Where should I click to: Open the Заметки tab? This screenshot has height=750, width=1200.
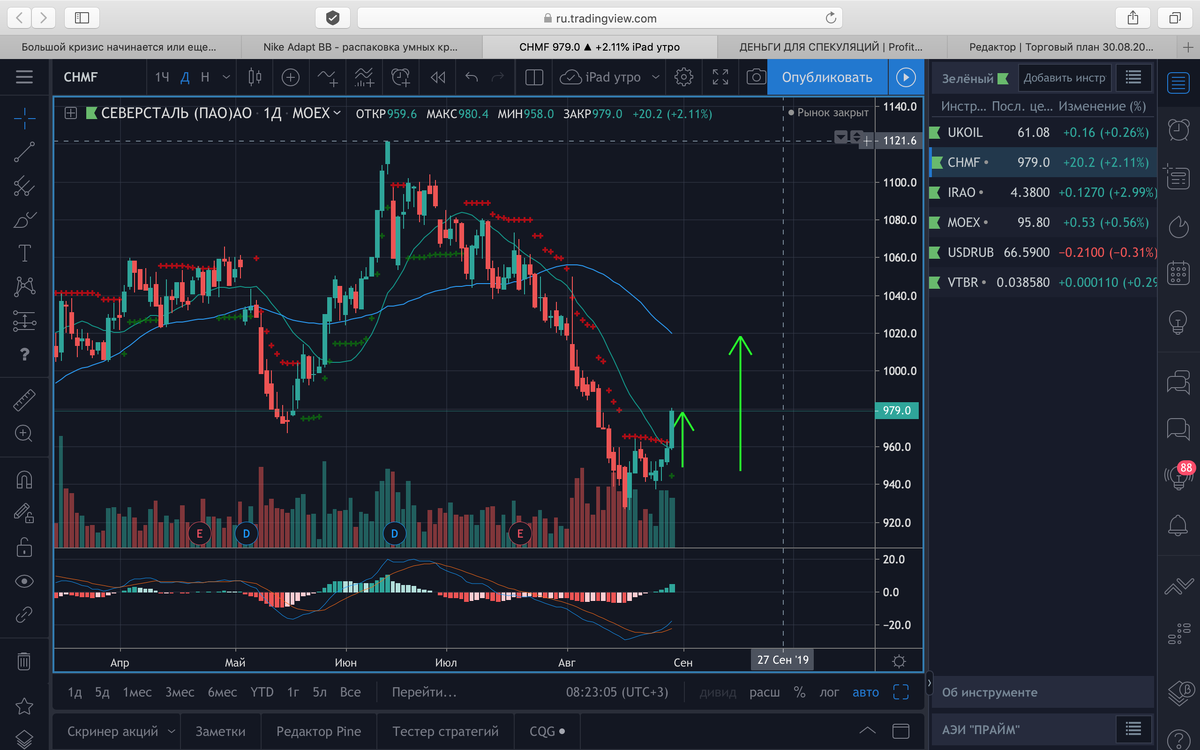click(220, 731)
